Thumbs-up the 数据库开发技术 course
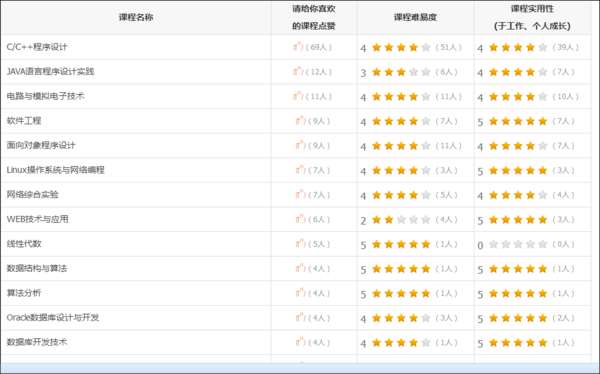The height and width of the screenshot is (374, 600). 300,342
